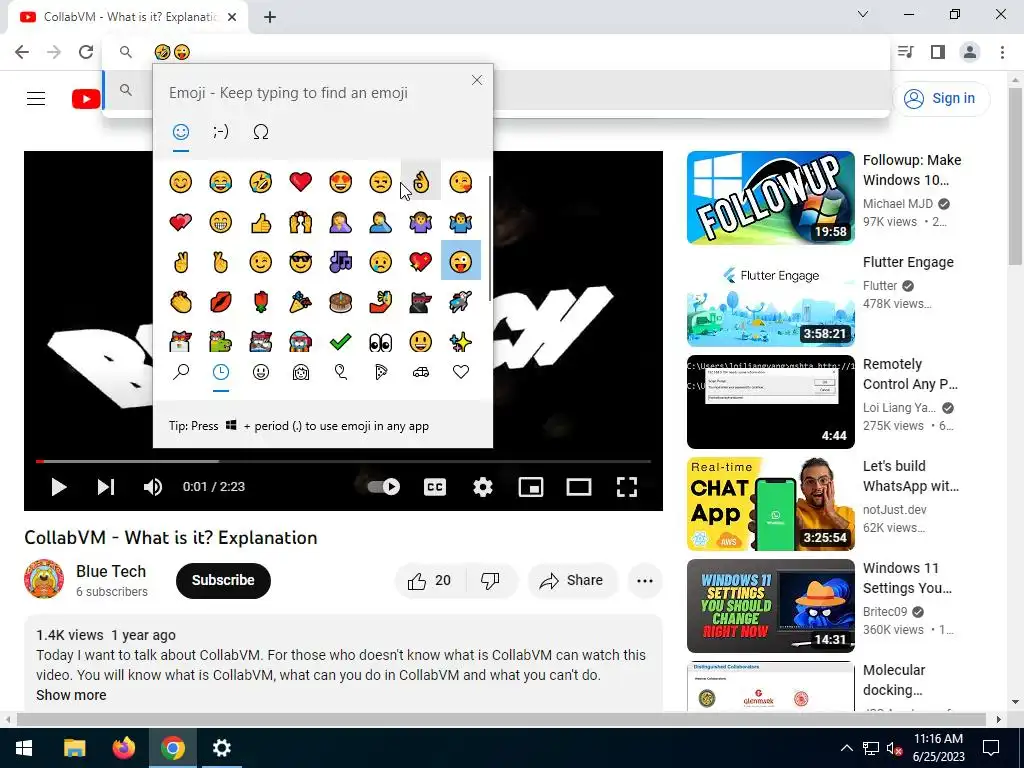
Task: Select the crying face emoji
Action: coord(381,262)
